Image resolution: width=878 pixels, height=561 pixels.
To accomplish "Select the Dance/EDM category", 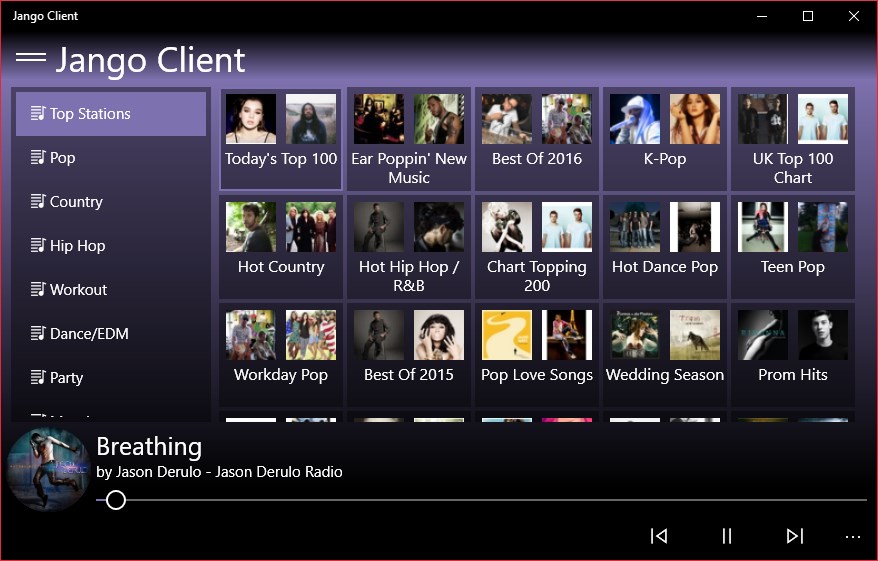I will [x=111, y=334].
